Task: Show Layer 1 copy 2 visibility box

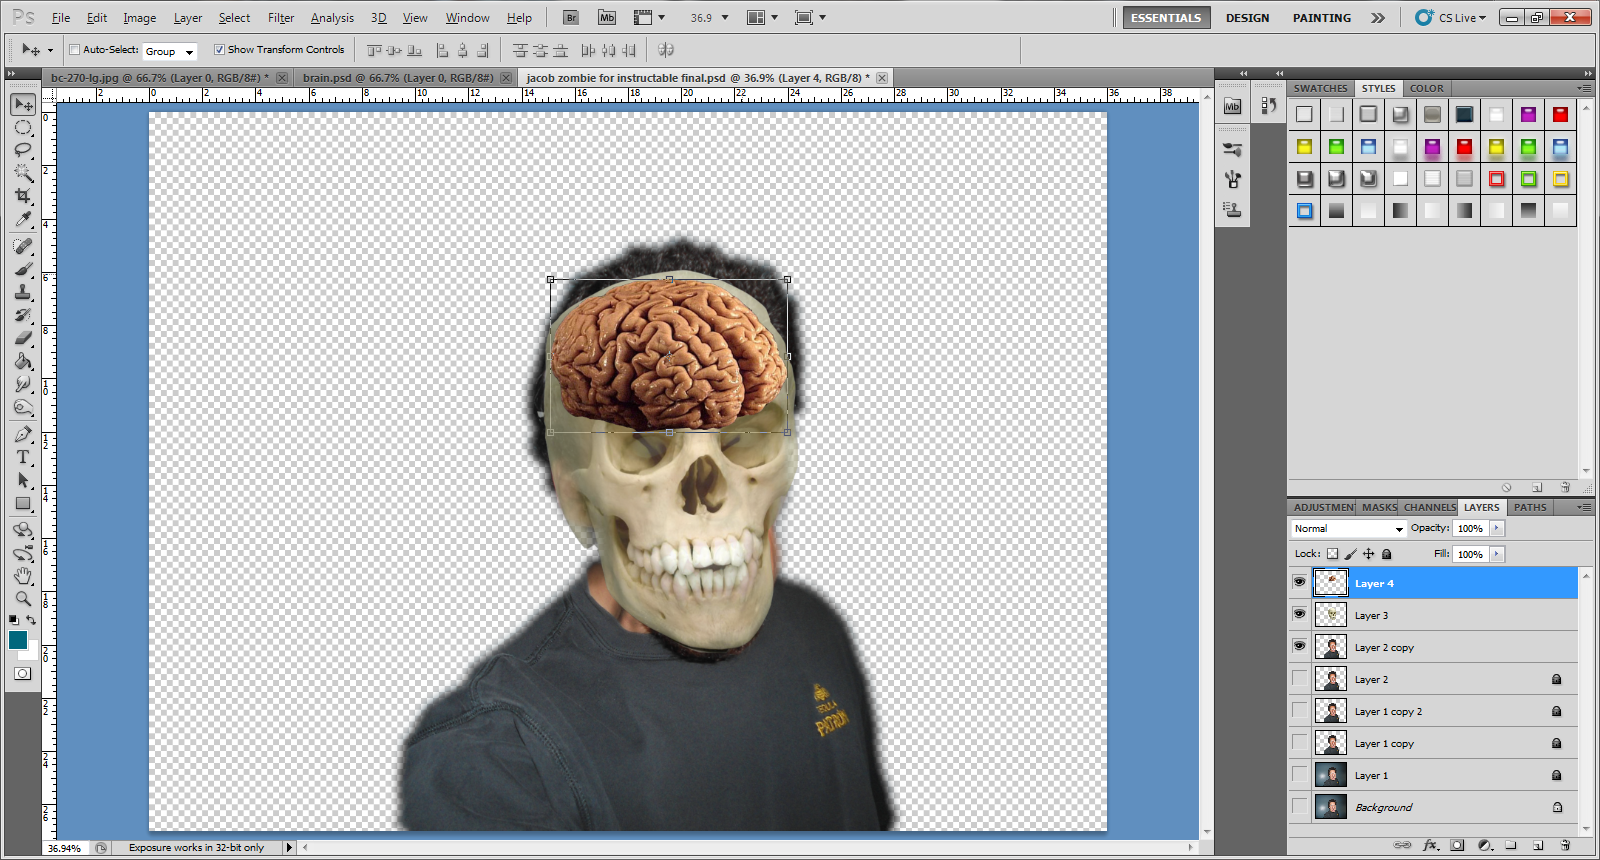Action: click(1299, 710)
